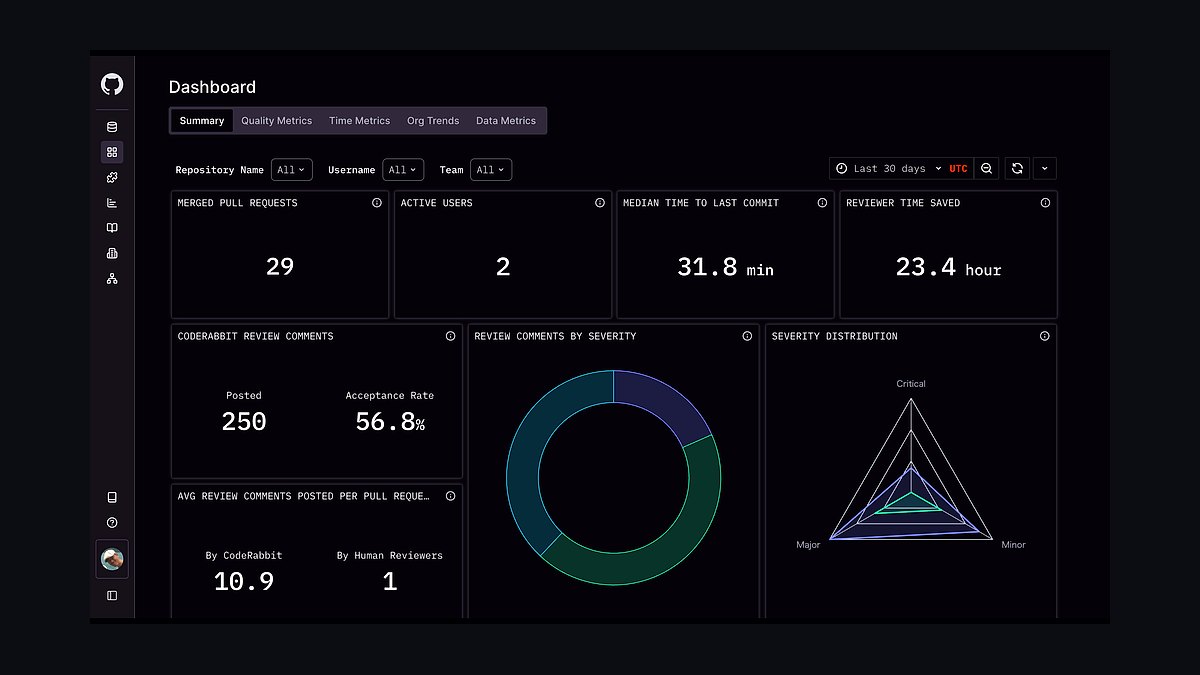Click the merged pull requests value 29

(x=280, y=267)
